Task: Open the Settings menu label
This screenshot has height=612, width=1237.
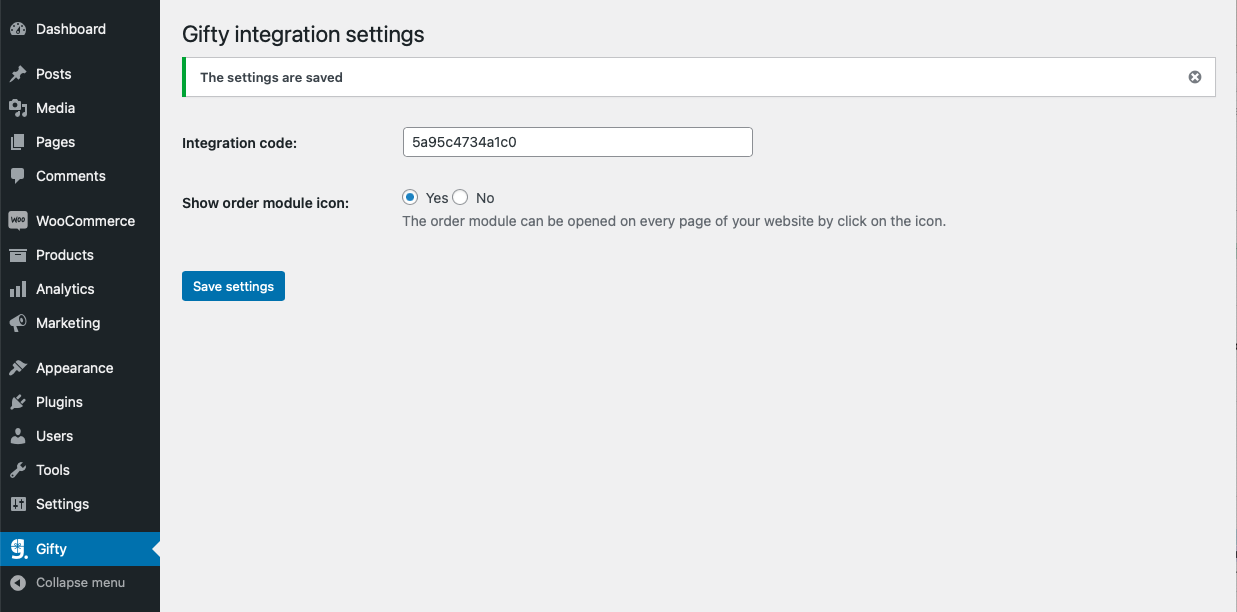Action: (63, 504)
